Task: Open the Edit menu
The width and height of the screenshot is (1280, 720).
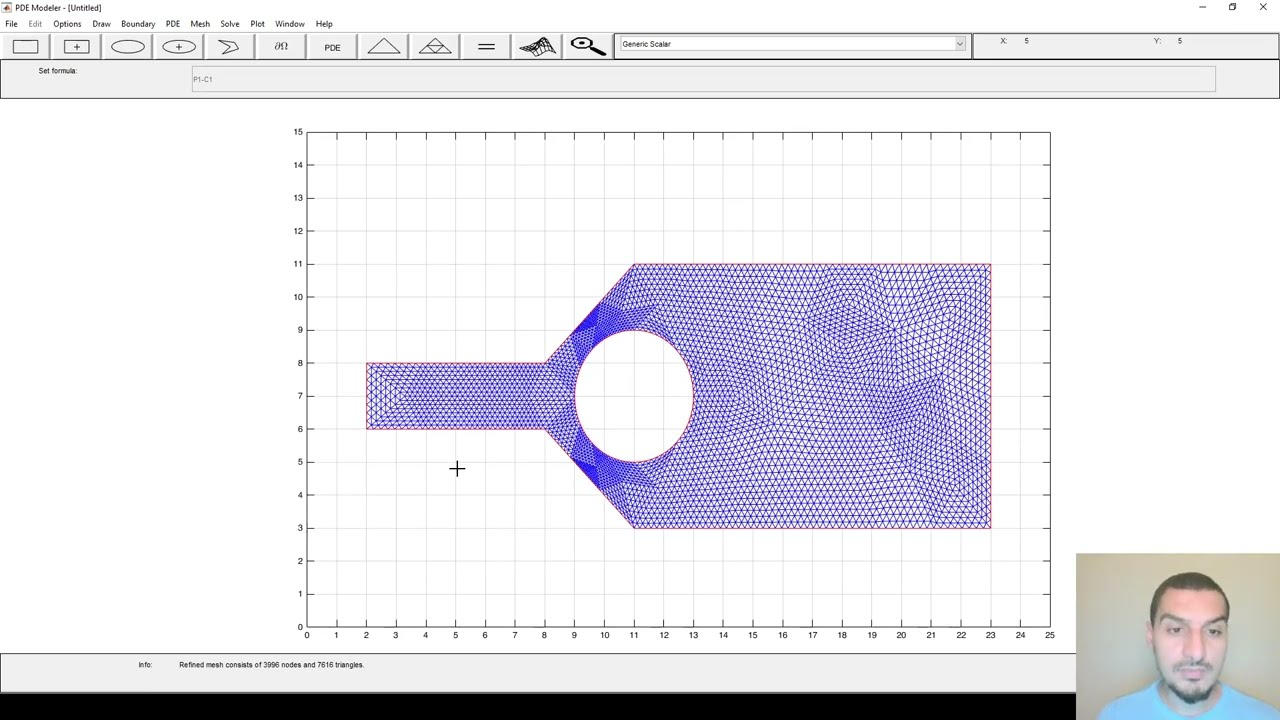Action: (35, 24)
